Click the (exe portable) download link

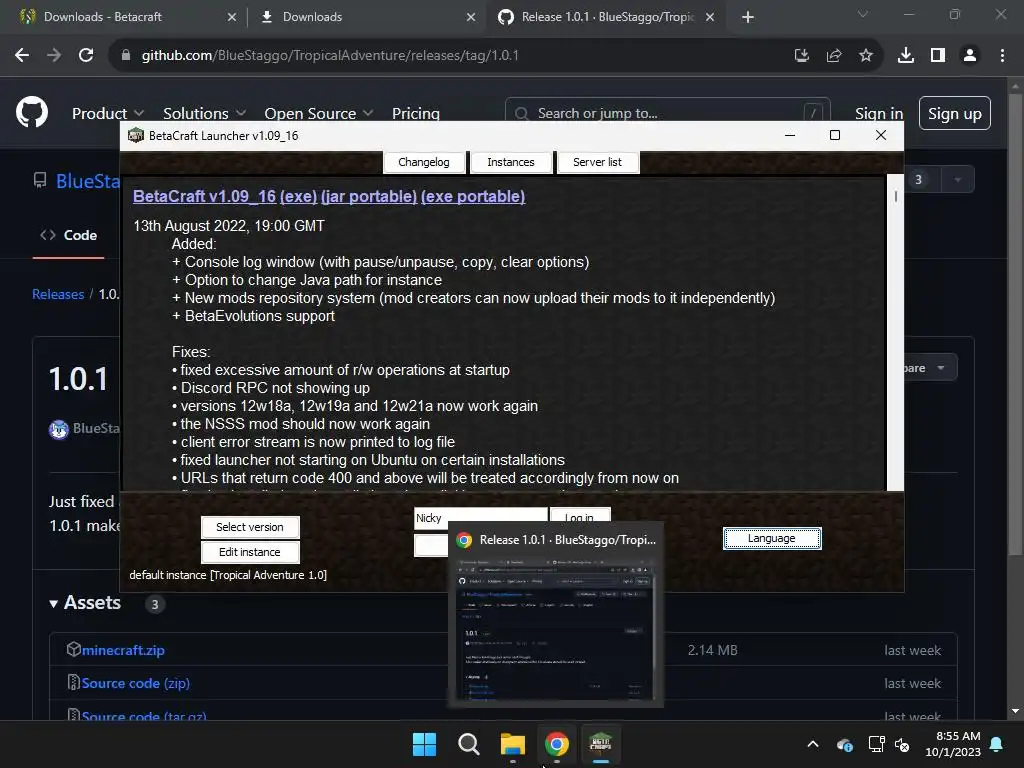[x=473, y=196]
